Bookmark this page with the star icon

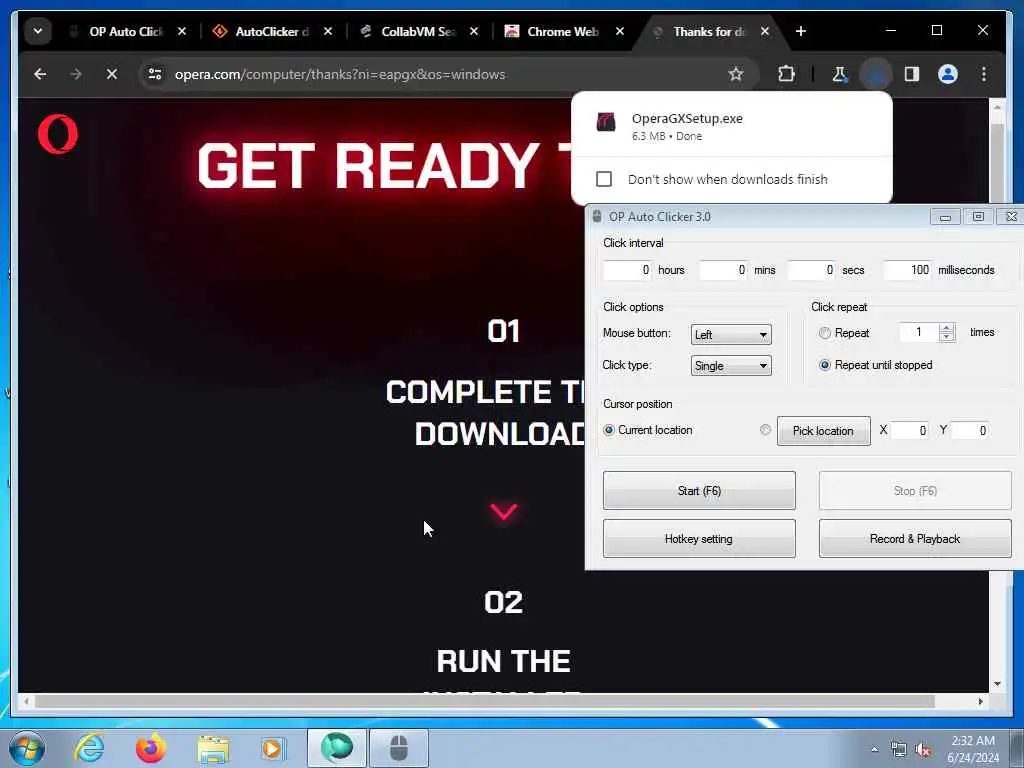point(736,74)
